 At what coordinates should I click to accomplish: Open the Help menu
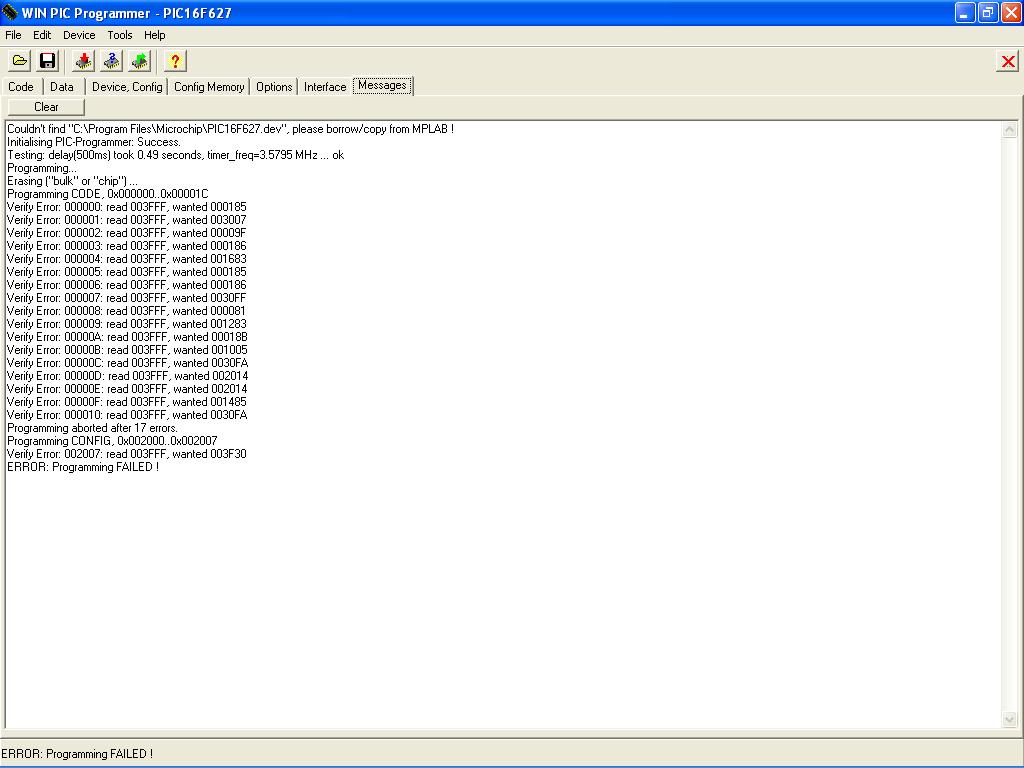[155, 35]
